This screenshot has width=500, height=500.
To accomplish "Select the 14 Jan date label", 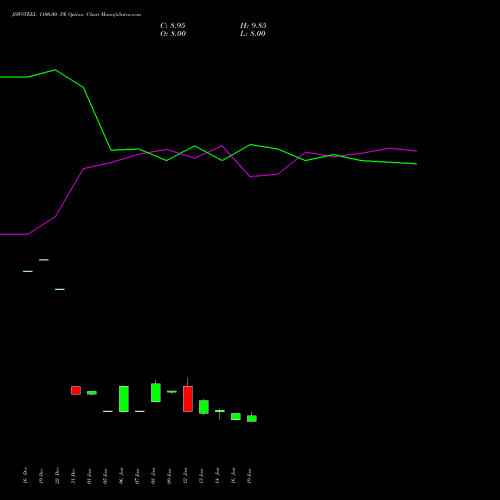I will (217, 476).
